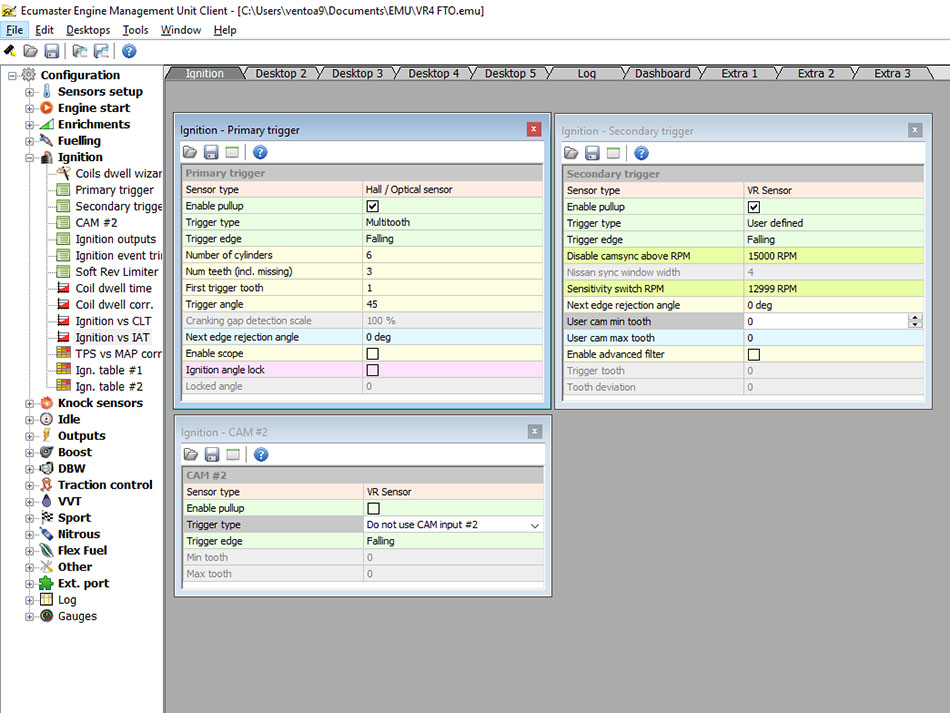Open file icon in Secondary trigger panel
The image size is (950, 713).
[x=571, y=153]
